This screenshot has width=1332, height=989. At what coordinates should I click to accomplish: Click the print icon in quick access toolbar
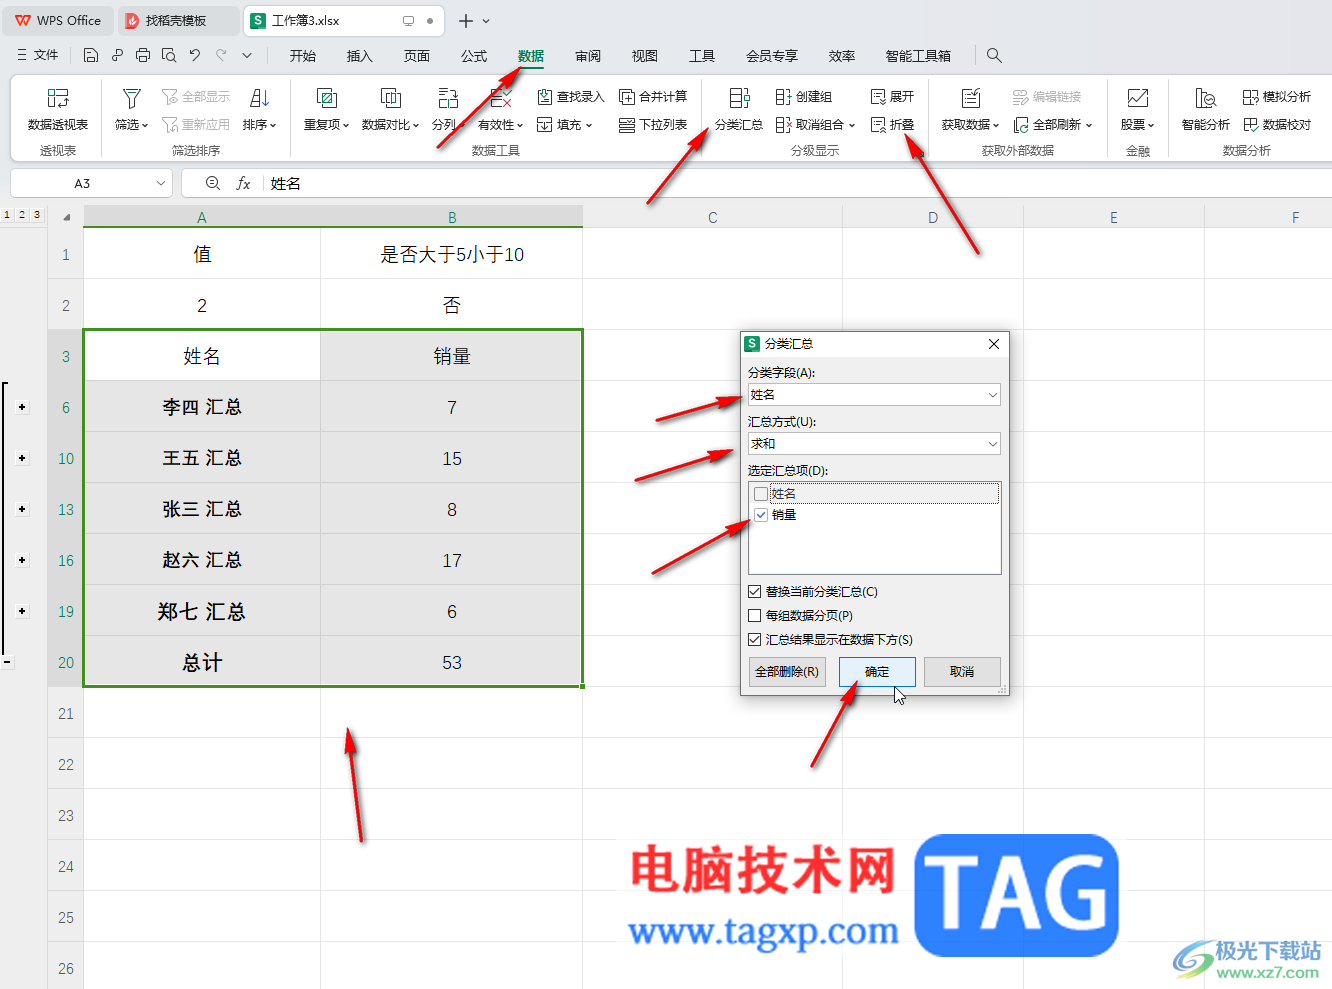[x=143, y=55]
